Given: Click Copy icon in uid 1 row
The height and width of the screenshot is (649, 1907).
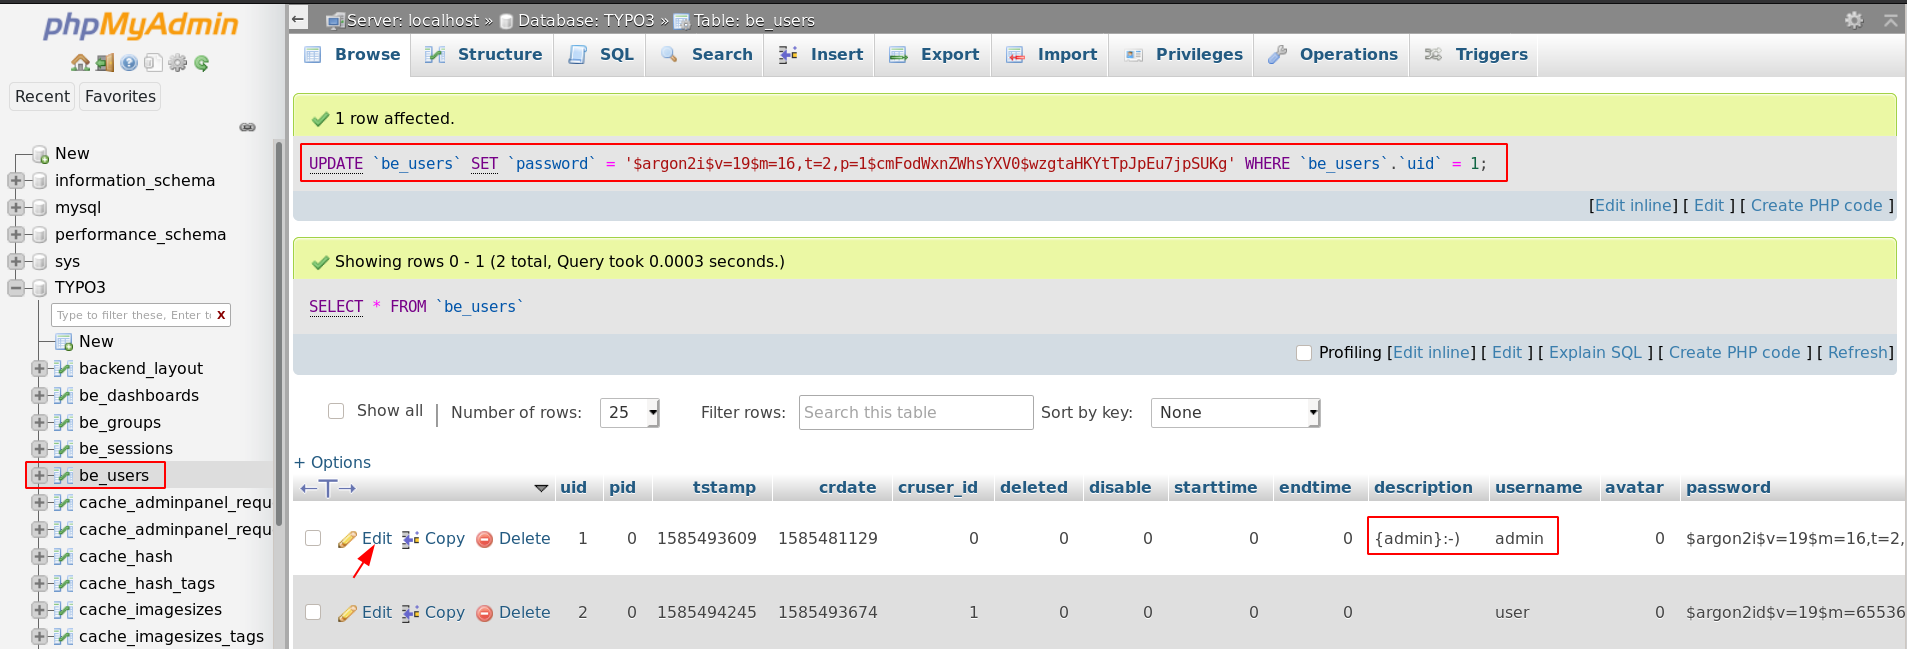Looking at the screenshot, I should [x=410, y=539].
